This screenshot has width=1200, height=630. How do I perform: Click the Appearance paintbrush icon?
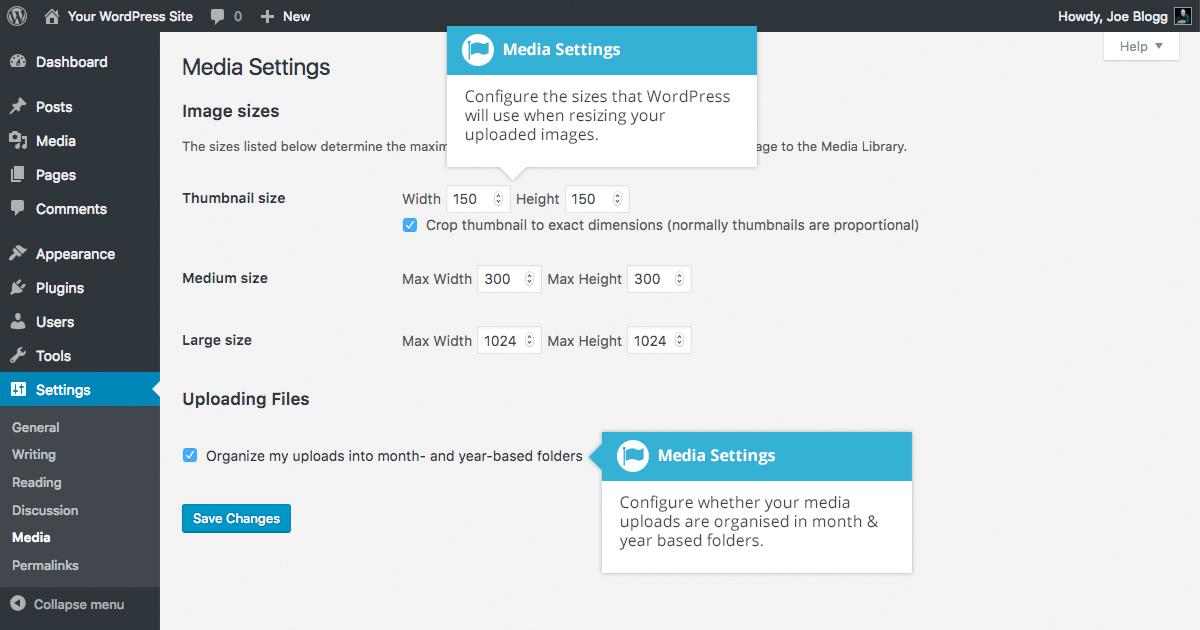pos(18,254)
